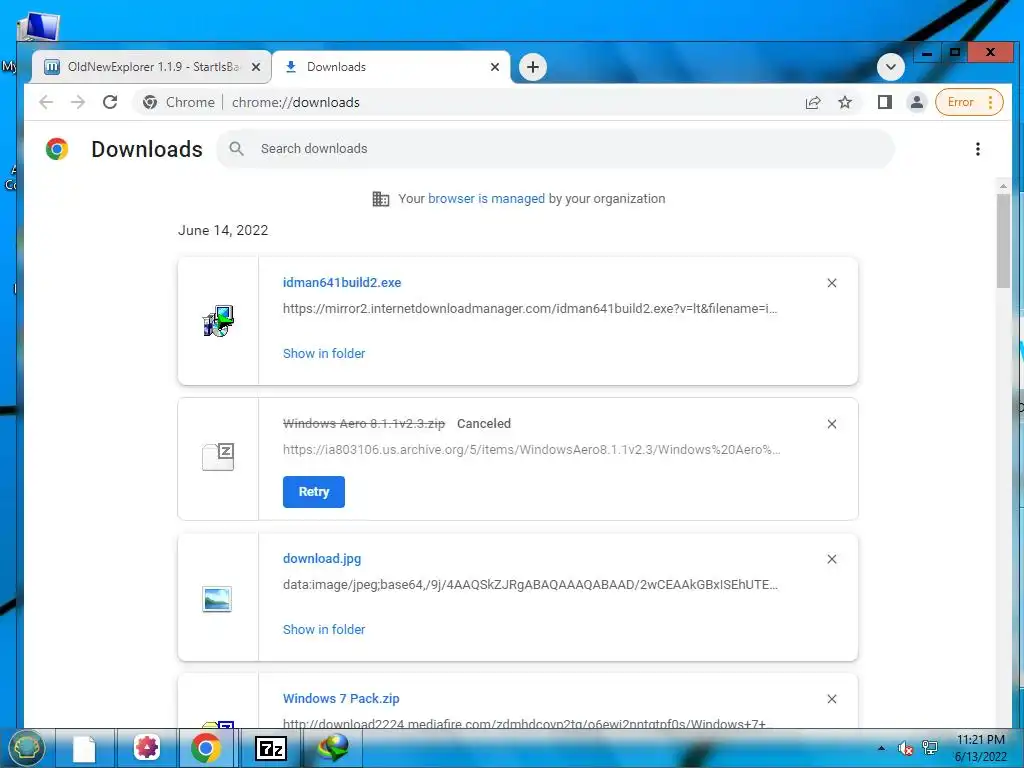1024x768 pixels.
Task: Open Internet Download Manager taskbar icon
Action: click(333, 748)
